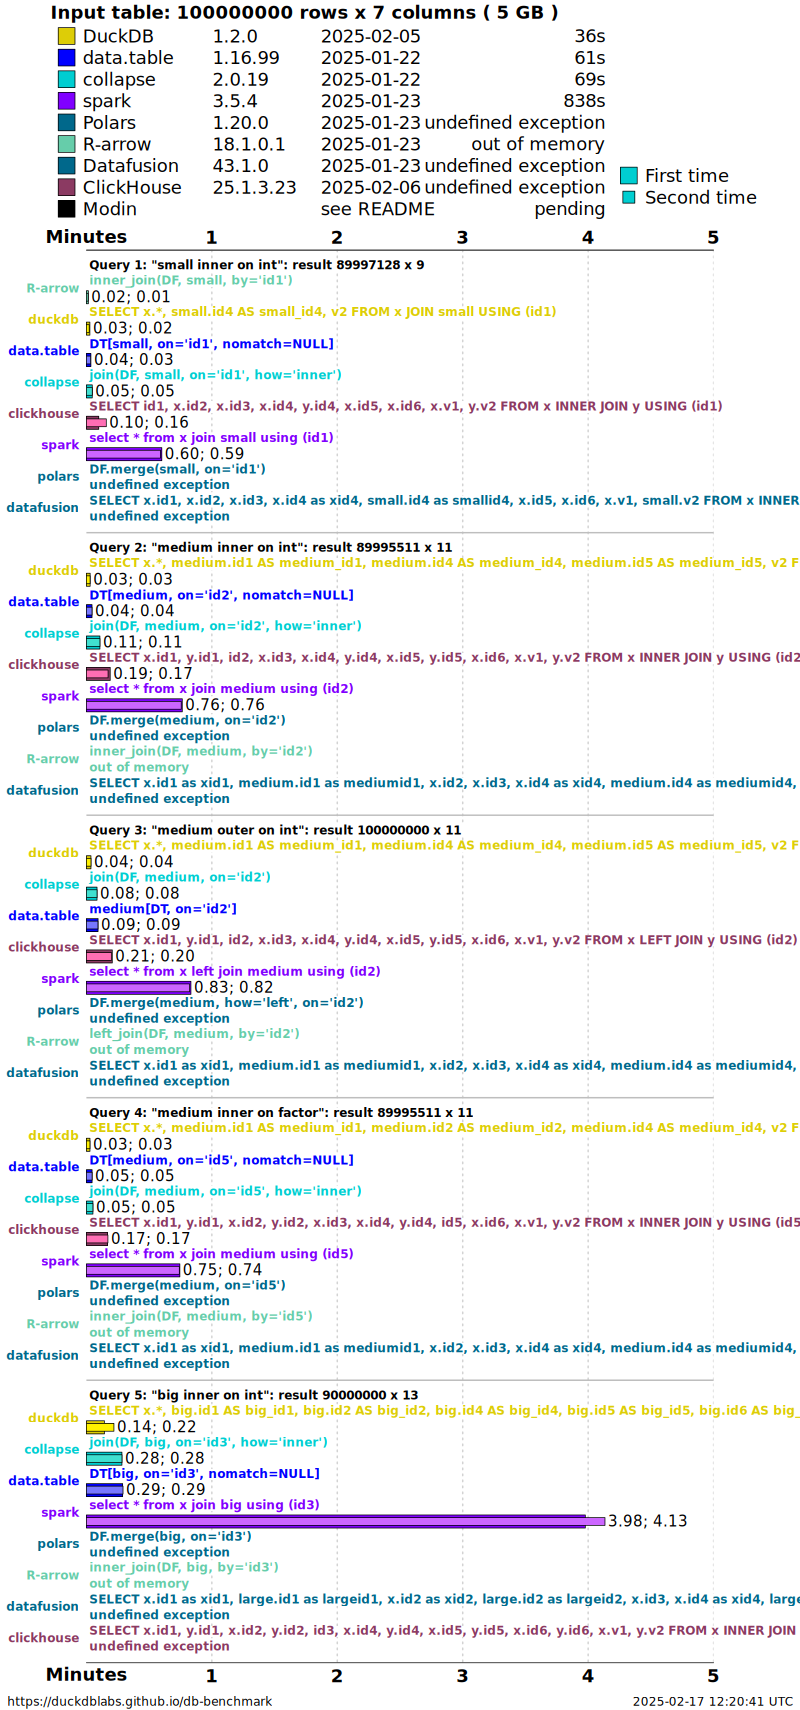Click 'select * from x left join medium' code

click(x=235, y=971)
